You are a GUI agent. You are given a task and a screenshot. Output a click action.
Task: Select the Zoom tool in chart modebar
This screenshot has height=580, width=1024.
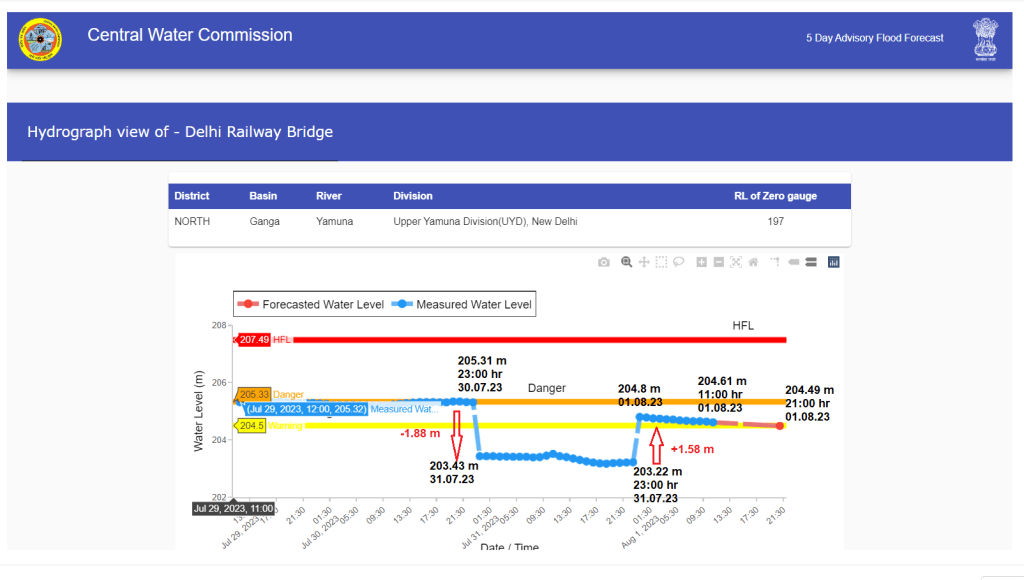click(x=627, y=262)
